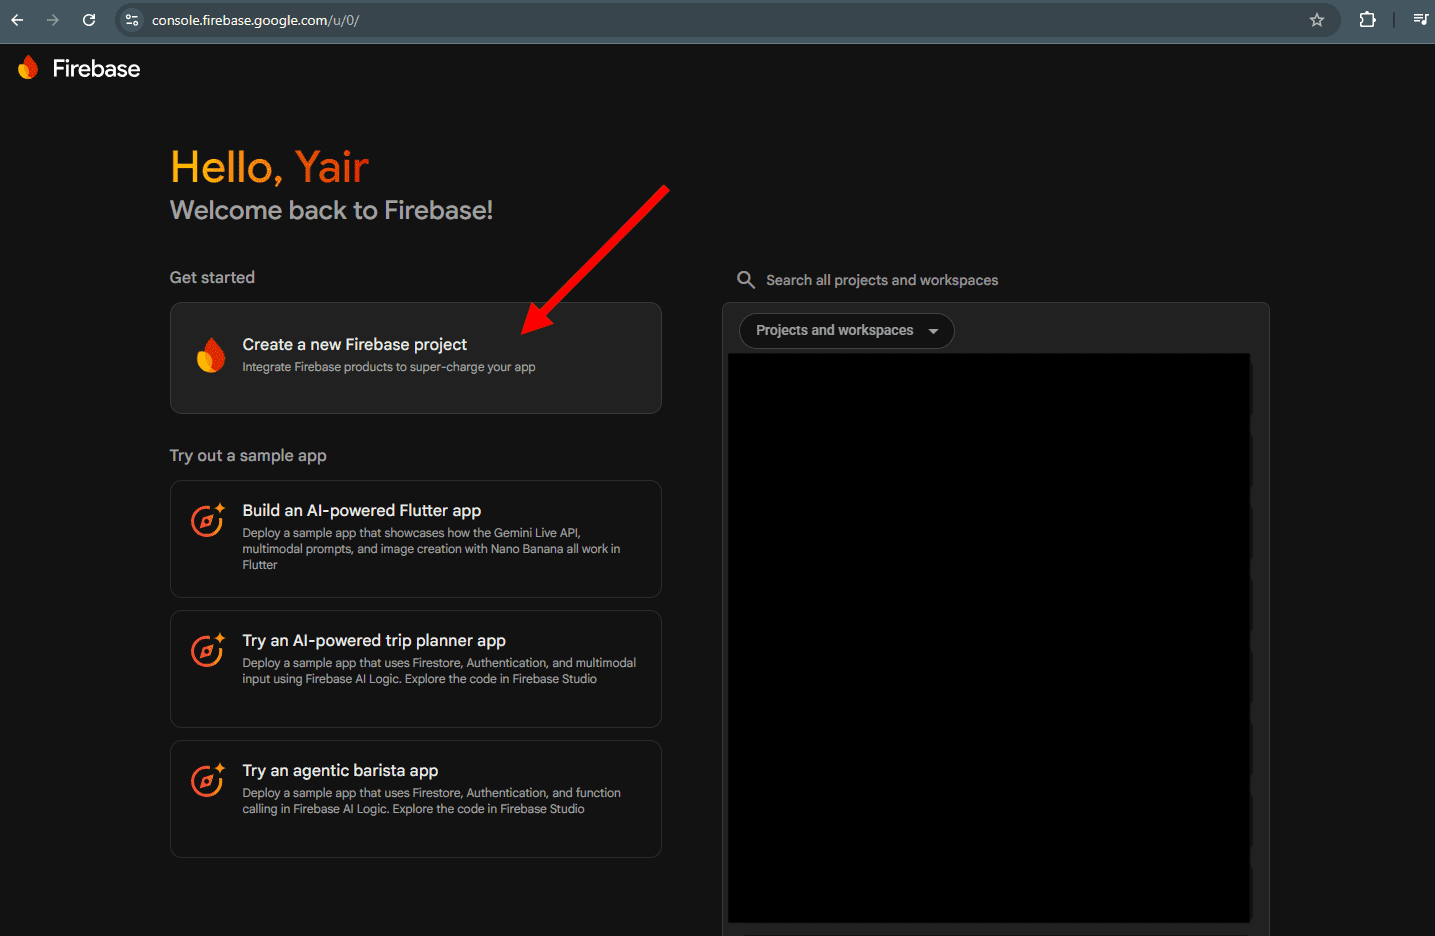Open the media controls icon in toolbar
This screenshot has width=1435, height=936.
[1420, 20]
